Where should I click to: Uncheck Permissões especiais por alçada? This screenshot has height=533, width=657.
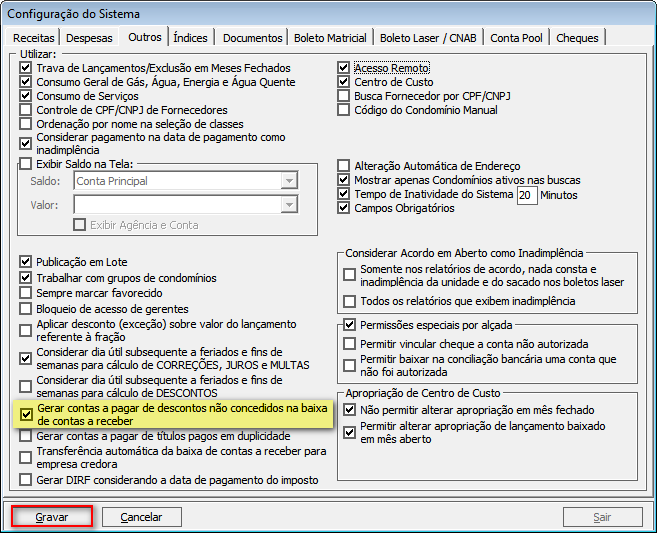click(349, 325)
